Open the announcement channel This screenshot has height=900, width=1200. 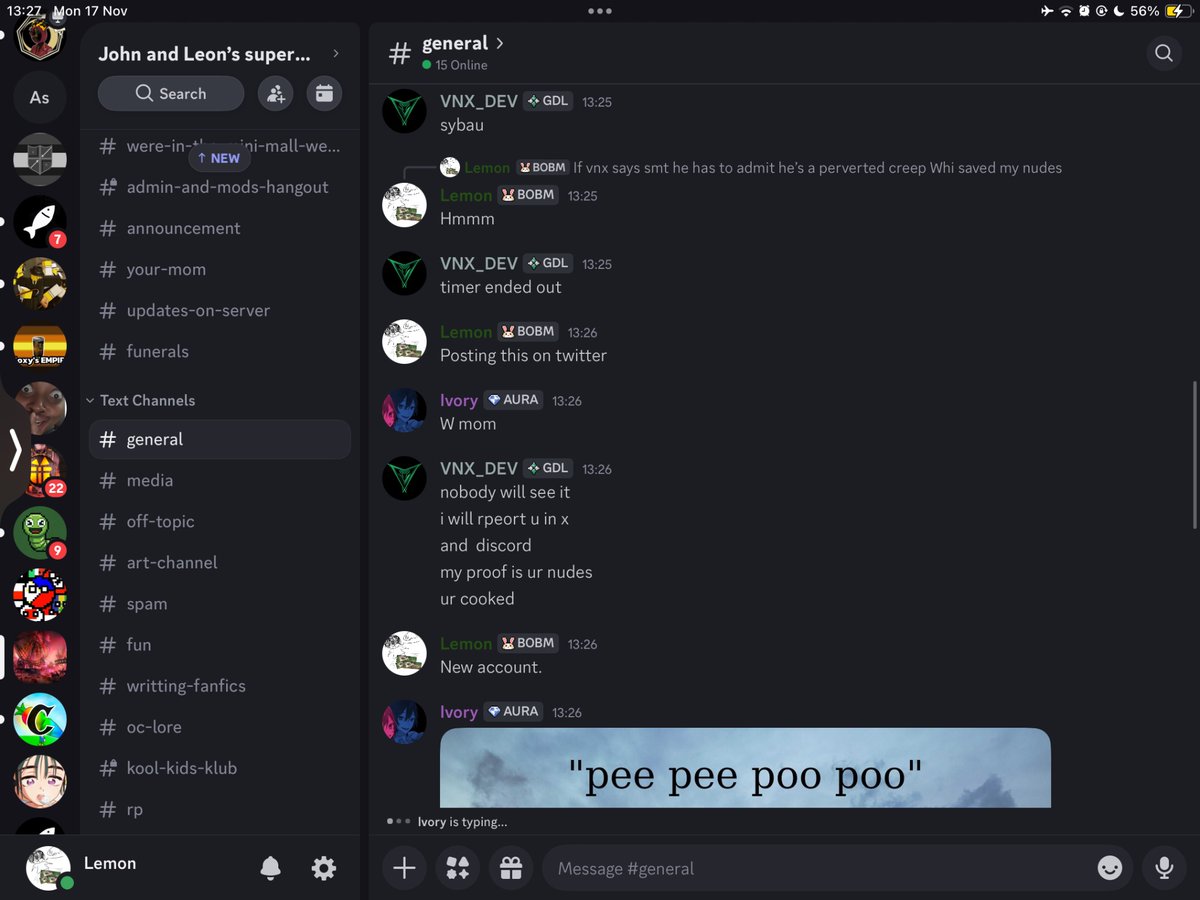point(220,228)
